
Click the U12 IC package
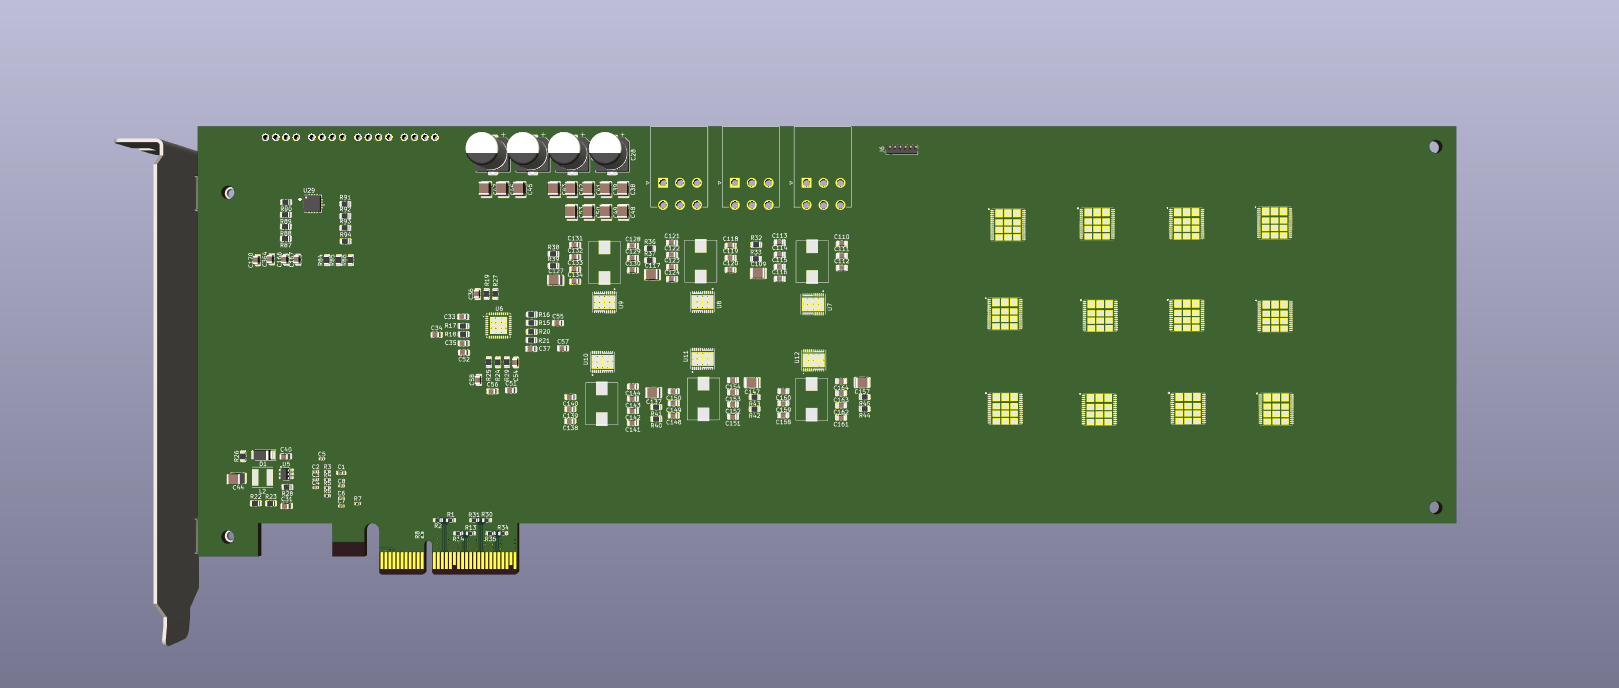[x=813, y=359]
